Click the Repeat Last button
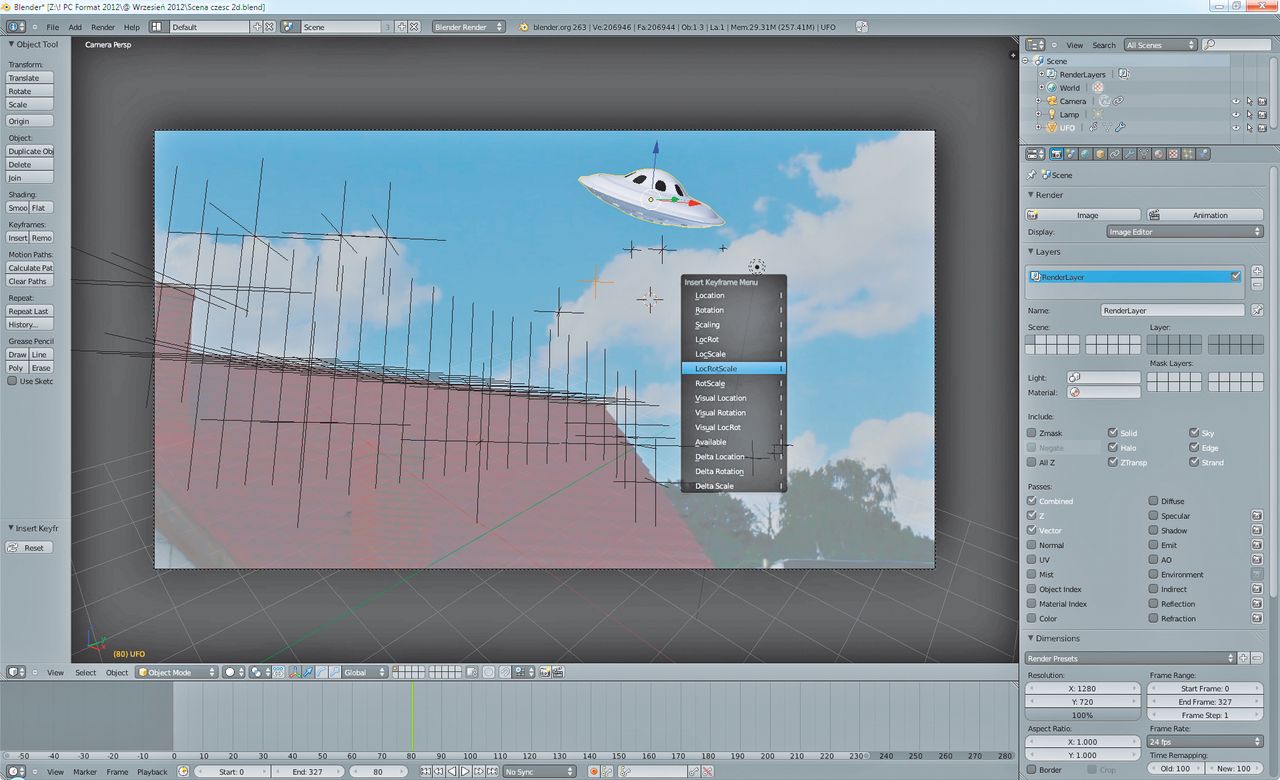This screenshot has height=780, width=1280. (30, 311)
